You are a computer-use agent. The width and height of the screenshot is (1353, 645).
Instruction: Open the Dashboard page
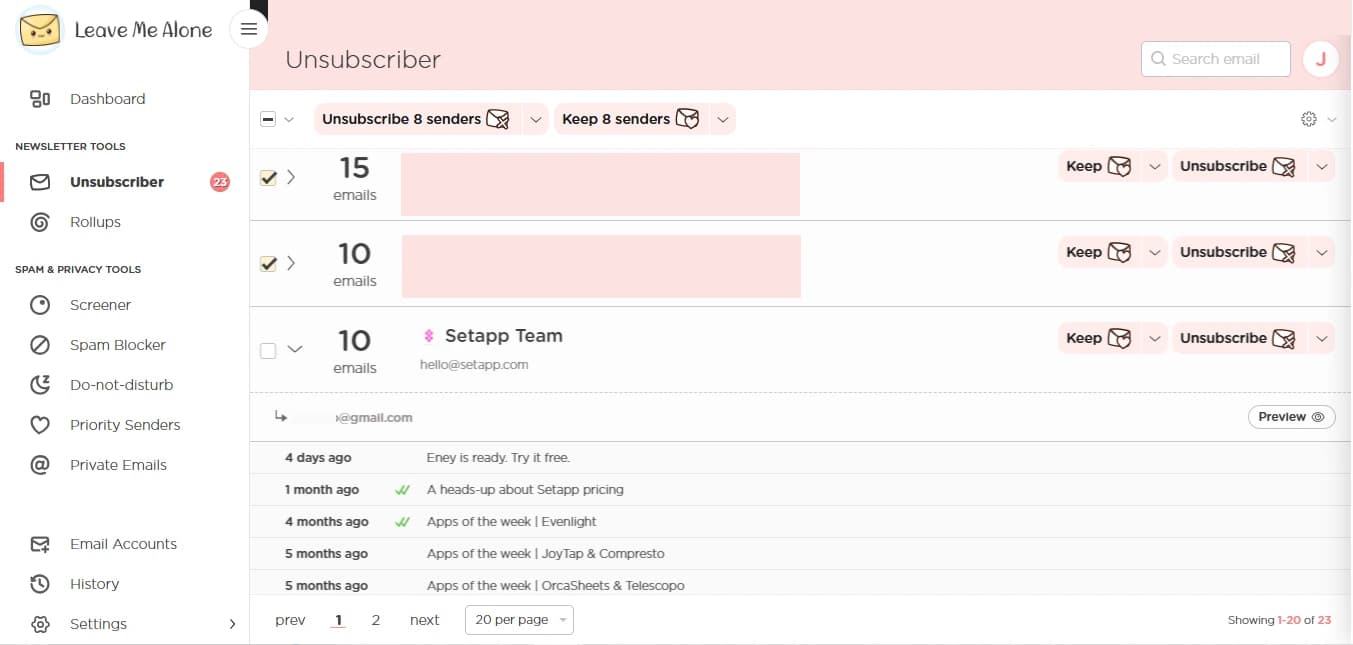[x=107, y=99]
